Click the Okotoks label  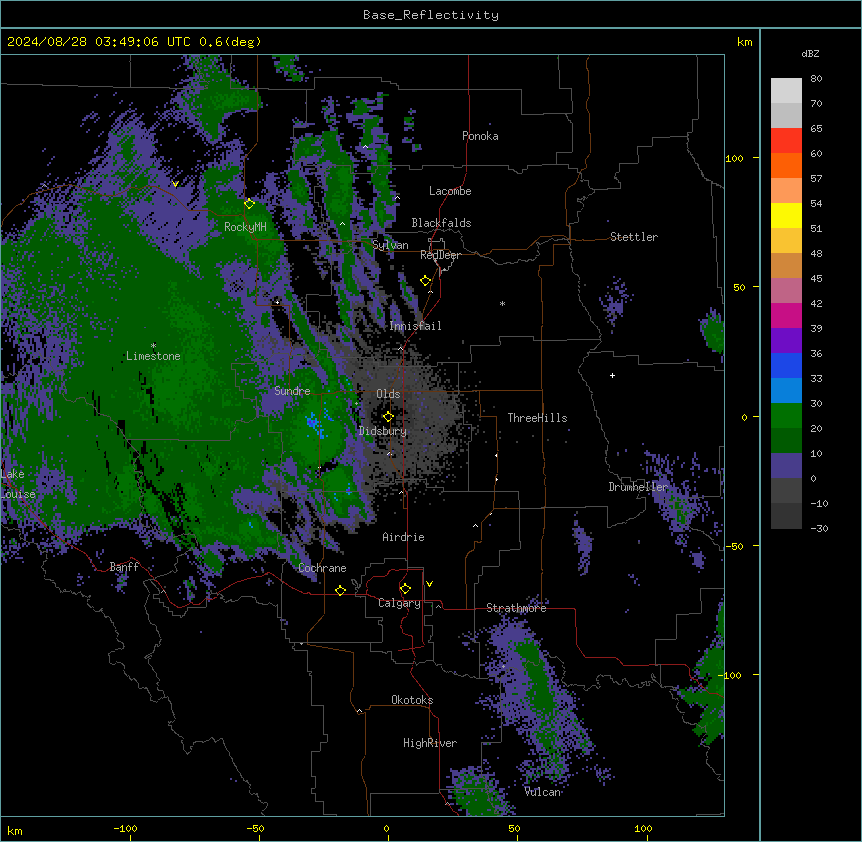tap(412, 700)
